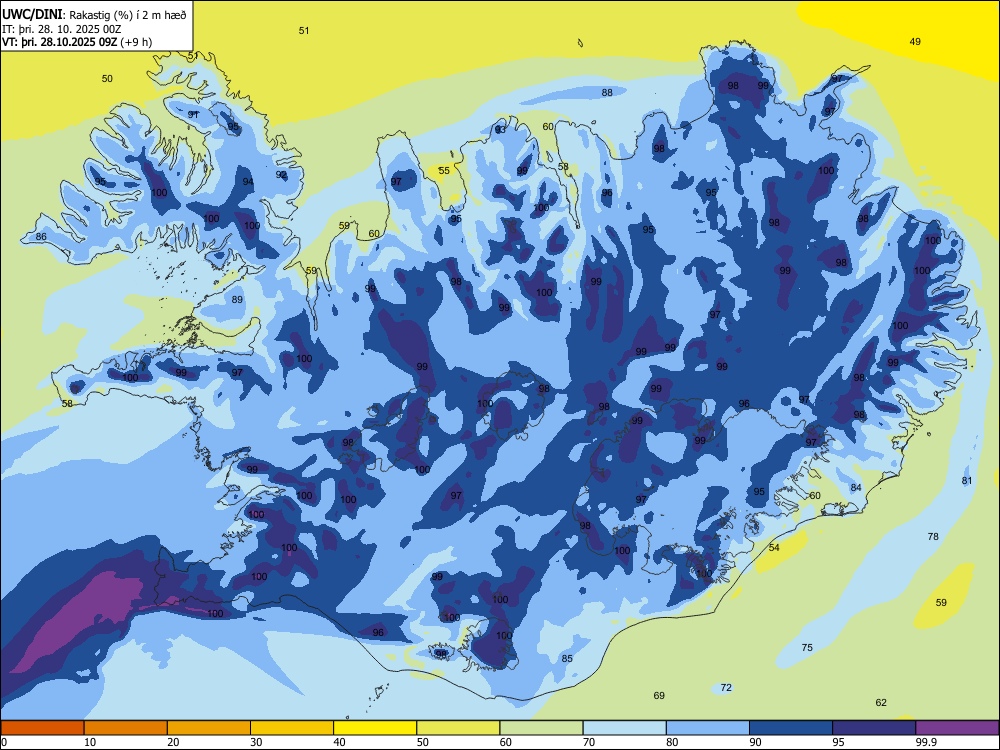This screenshot has width=1000, height=750.
Task: Click the 20–30 amber legend swatch
Action: [209, 728]
